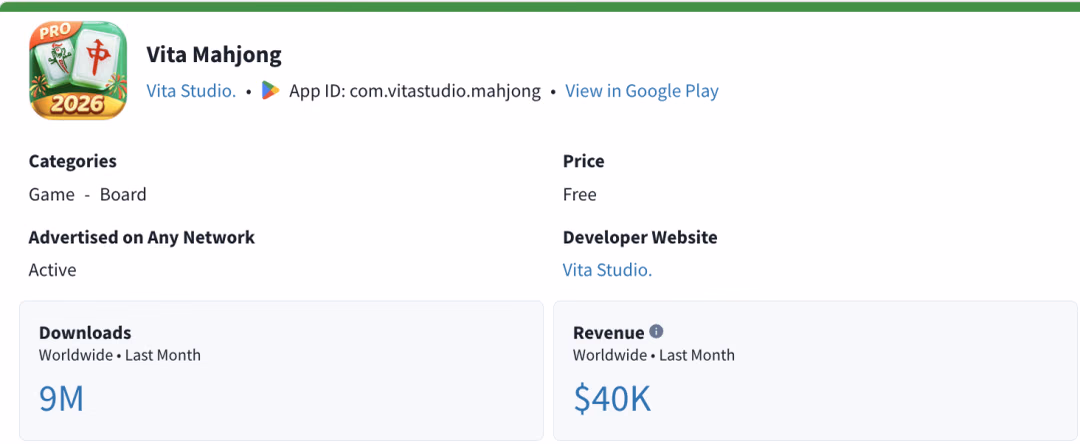Click the Developer Website heading
1080x444 pixels.
click(640, 237)
